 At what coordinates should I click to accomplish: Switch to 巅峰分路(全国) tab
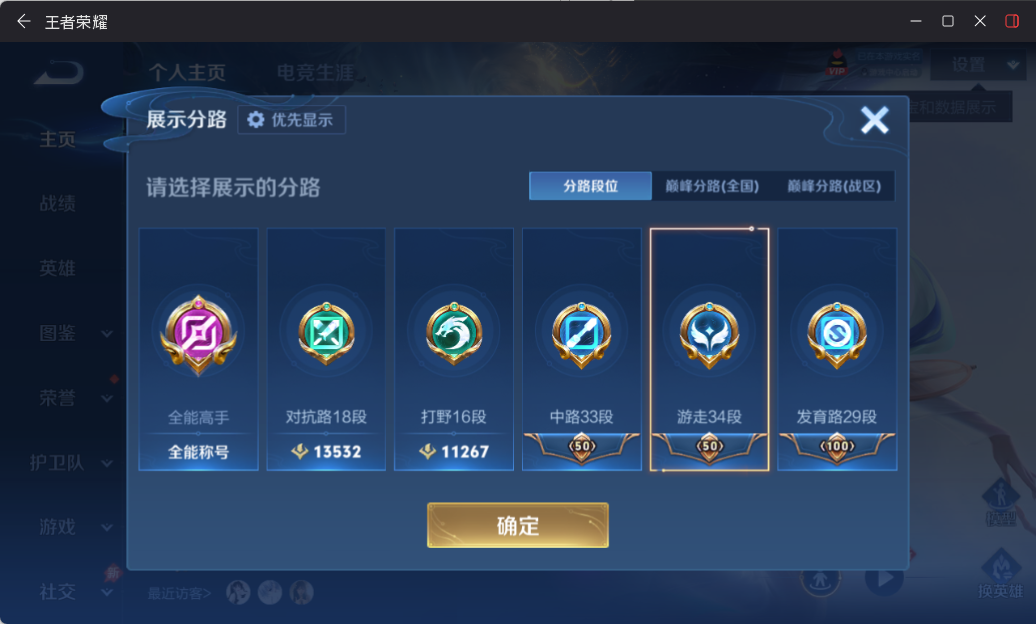(712, 186)
